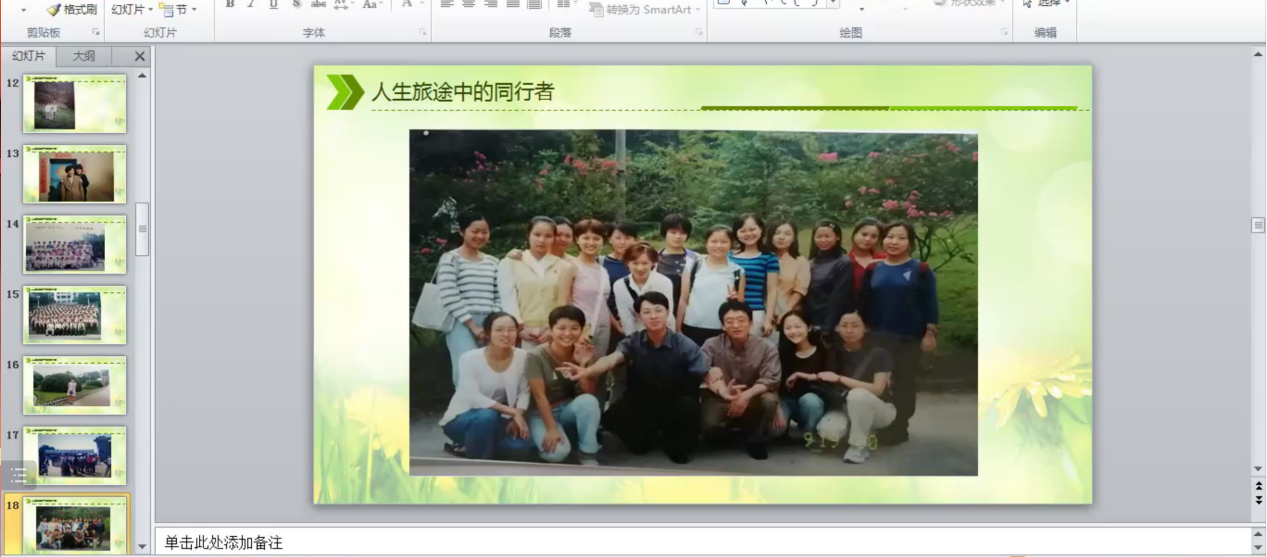The image size is (1267, 557).
Task: Toggle strikethrough (abc) formatting
Action: 319,4
